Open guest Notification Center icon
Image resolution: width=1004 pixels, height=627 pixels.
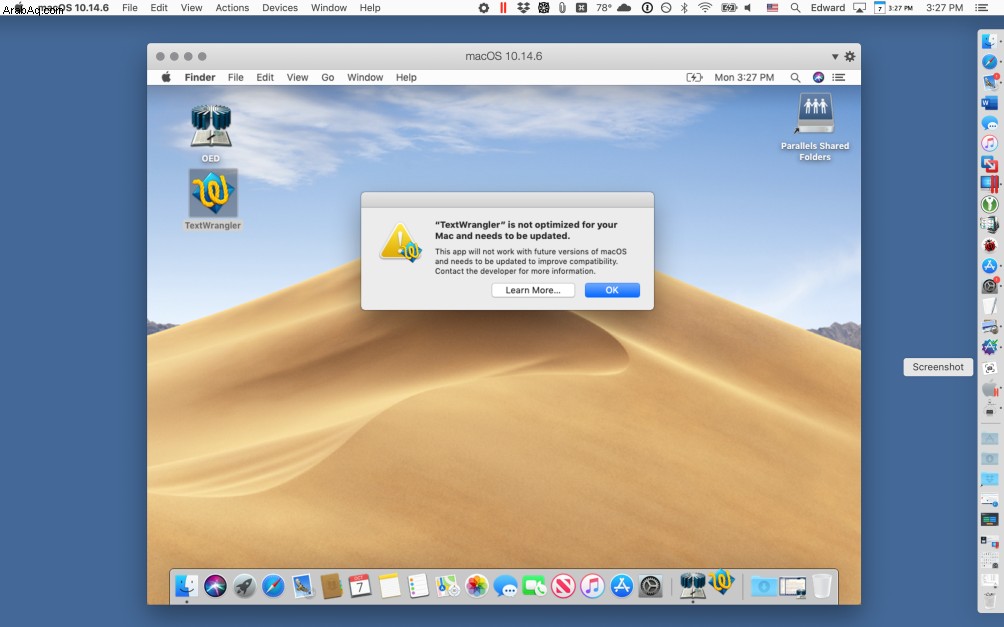839,77
